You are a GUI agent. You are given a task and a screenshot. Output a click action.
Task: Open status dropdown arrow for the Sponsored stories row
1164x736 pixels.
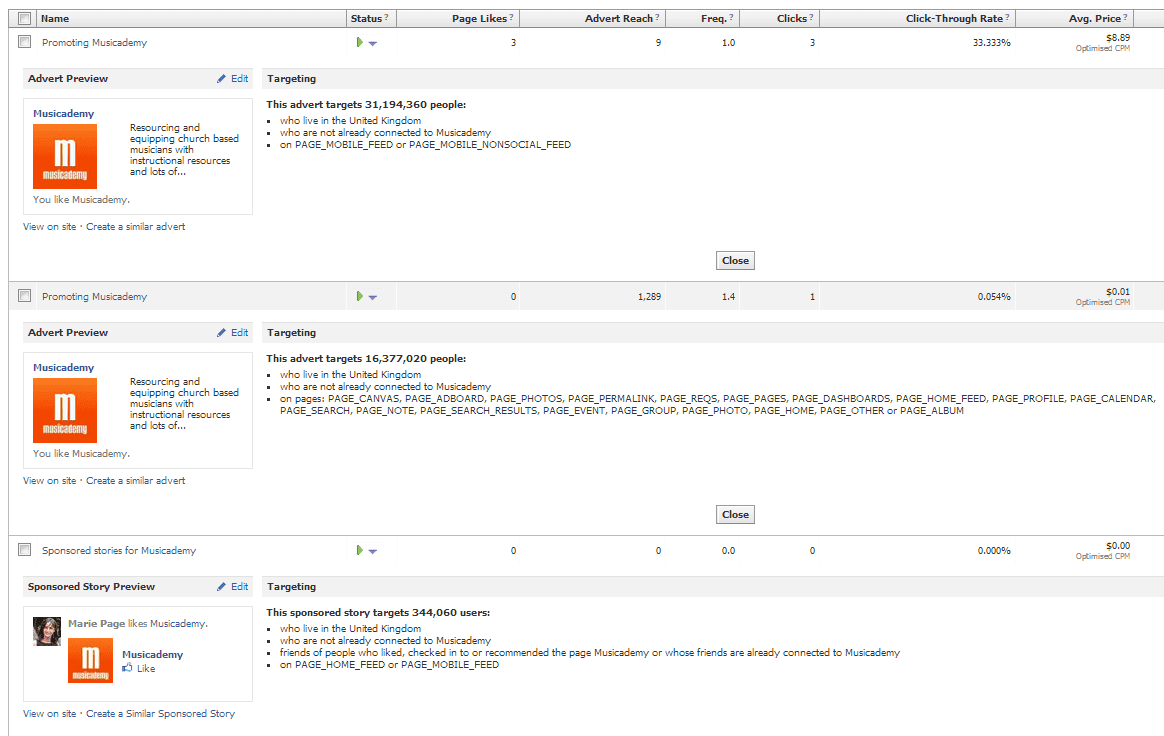click(x=373, y=551)
